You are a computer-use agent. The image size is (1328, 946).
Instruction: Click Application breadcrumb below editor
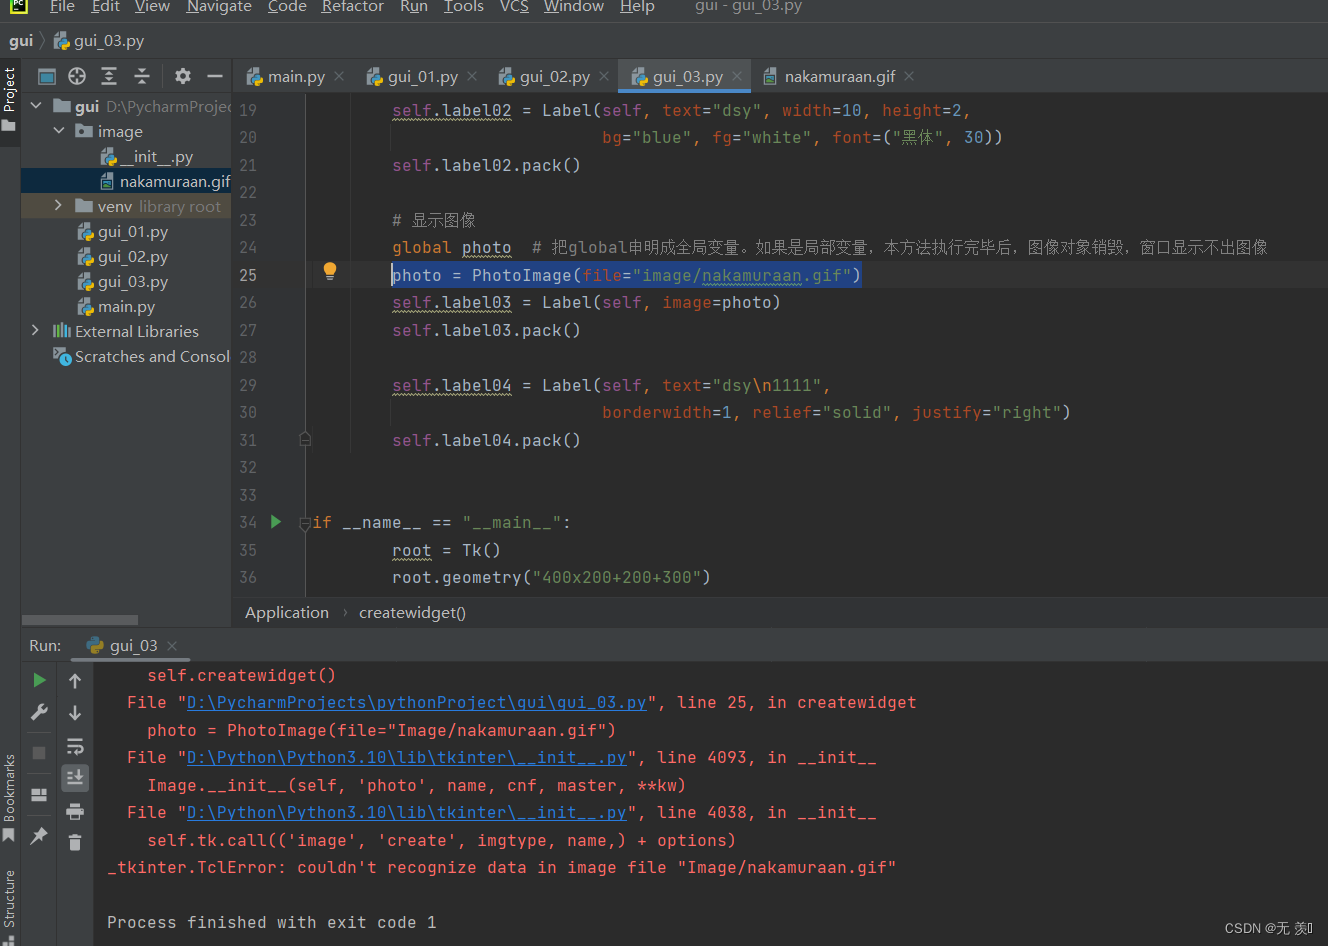(287, 612)
